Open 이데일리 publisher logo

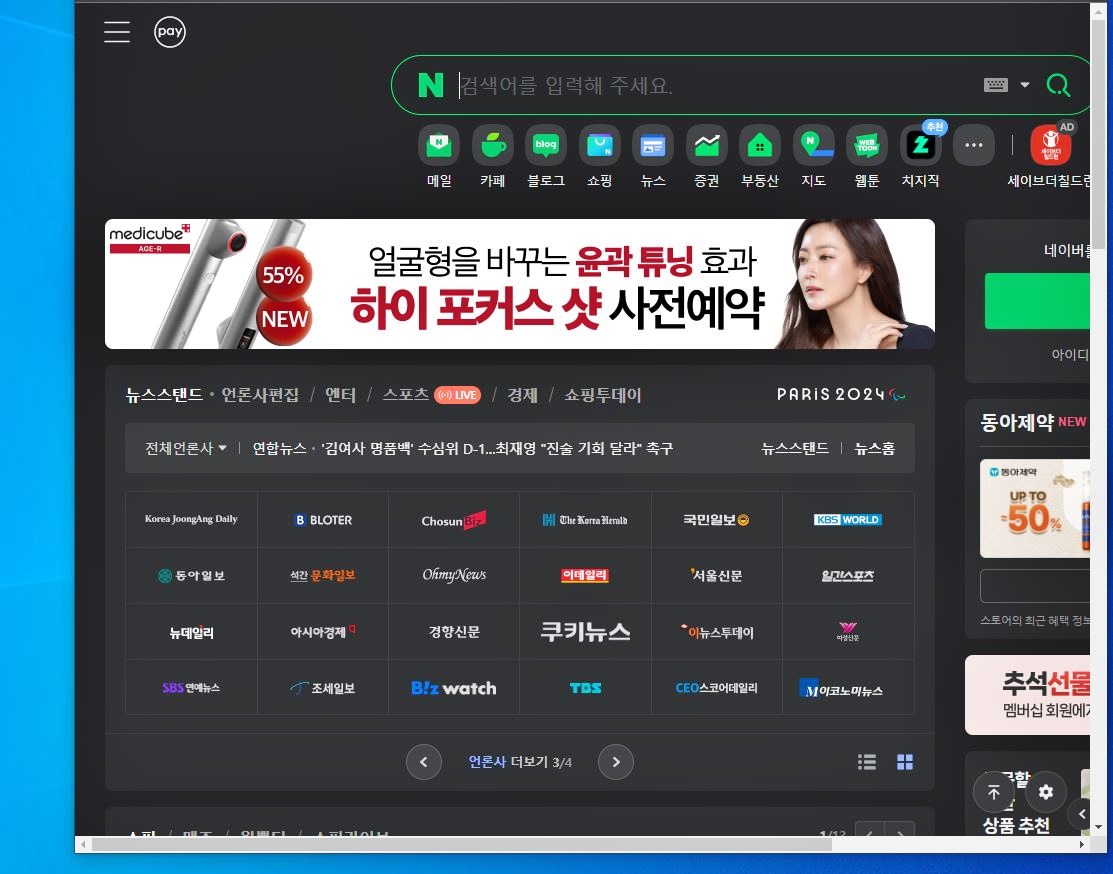click(586, 576)
